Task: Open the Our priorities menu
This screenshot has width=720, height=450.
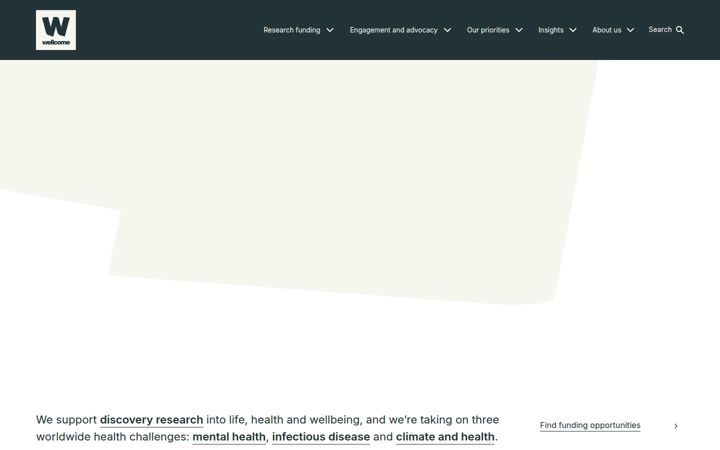Action: point(488,30)
